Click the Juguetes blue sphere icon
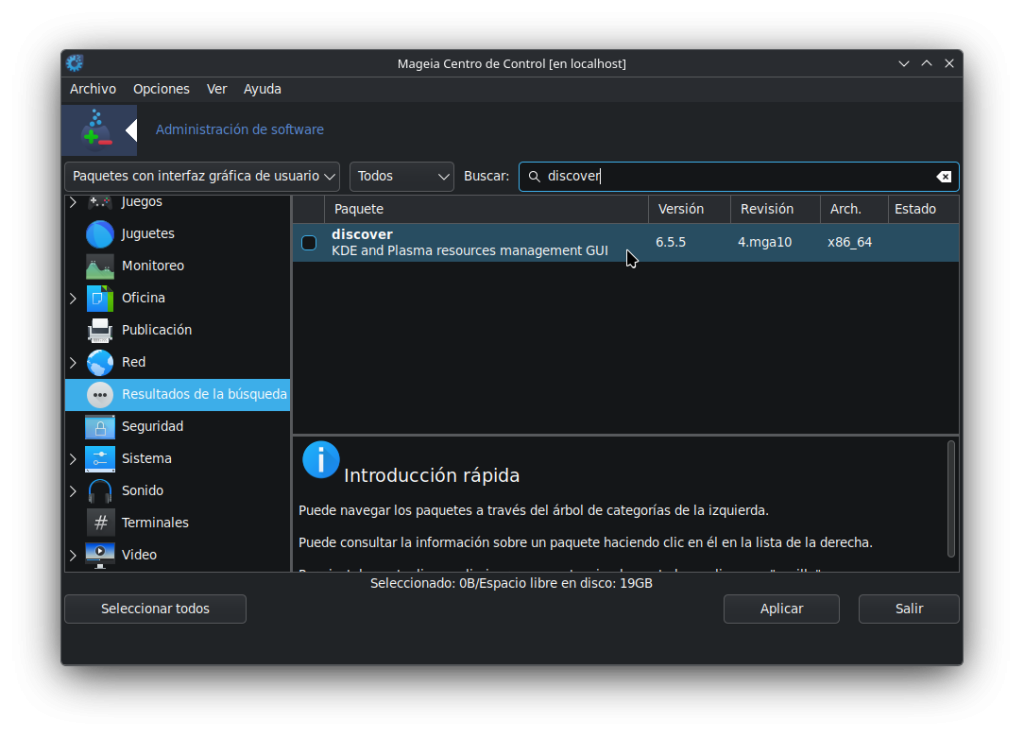This screenshot has height=738, width=1024. pyautogui.click(x=100, y=234)
